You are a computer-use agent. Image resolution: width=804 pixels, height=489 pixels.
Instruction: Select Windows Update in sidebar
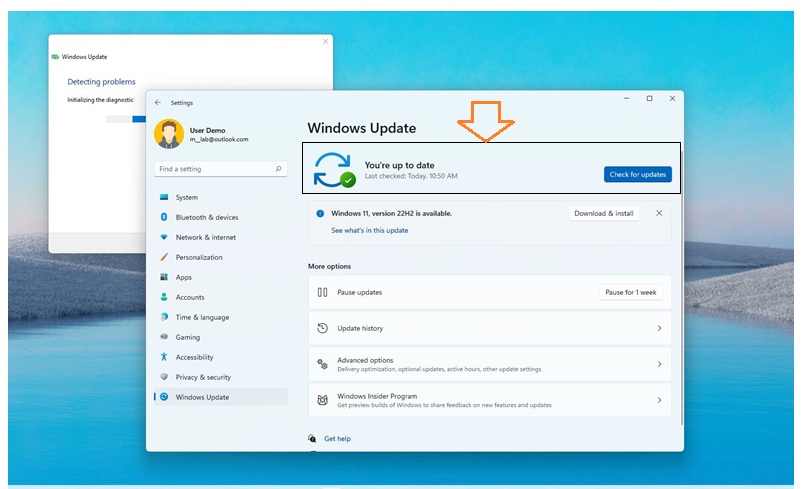tap(220, 397)
